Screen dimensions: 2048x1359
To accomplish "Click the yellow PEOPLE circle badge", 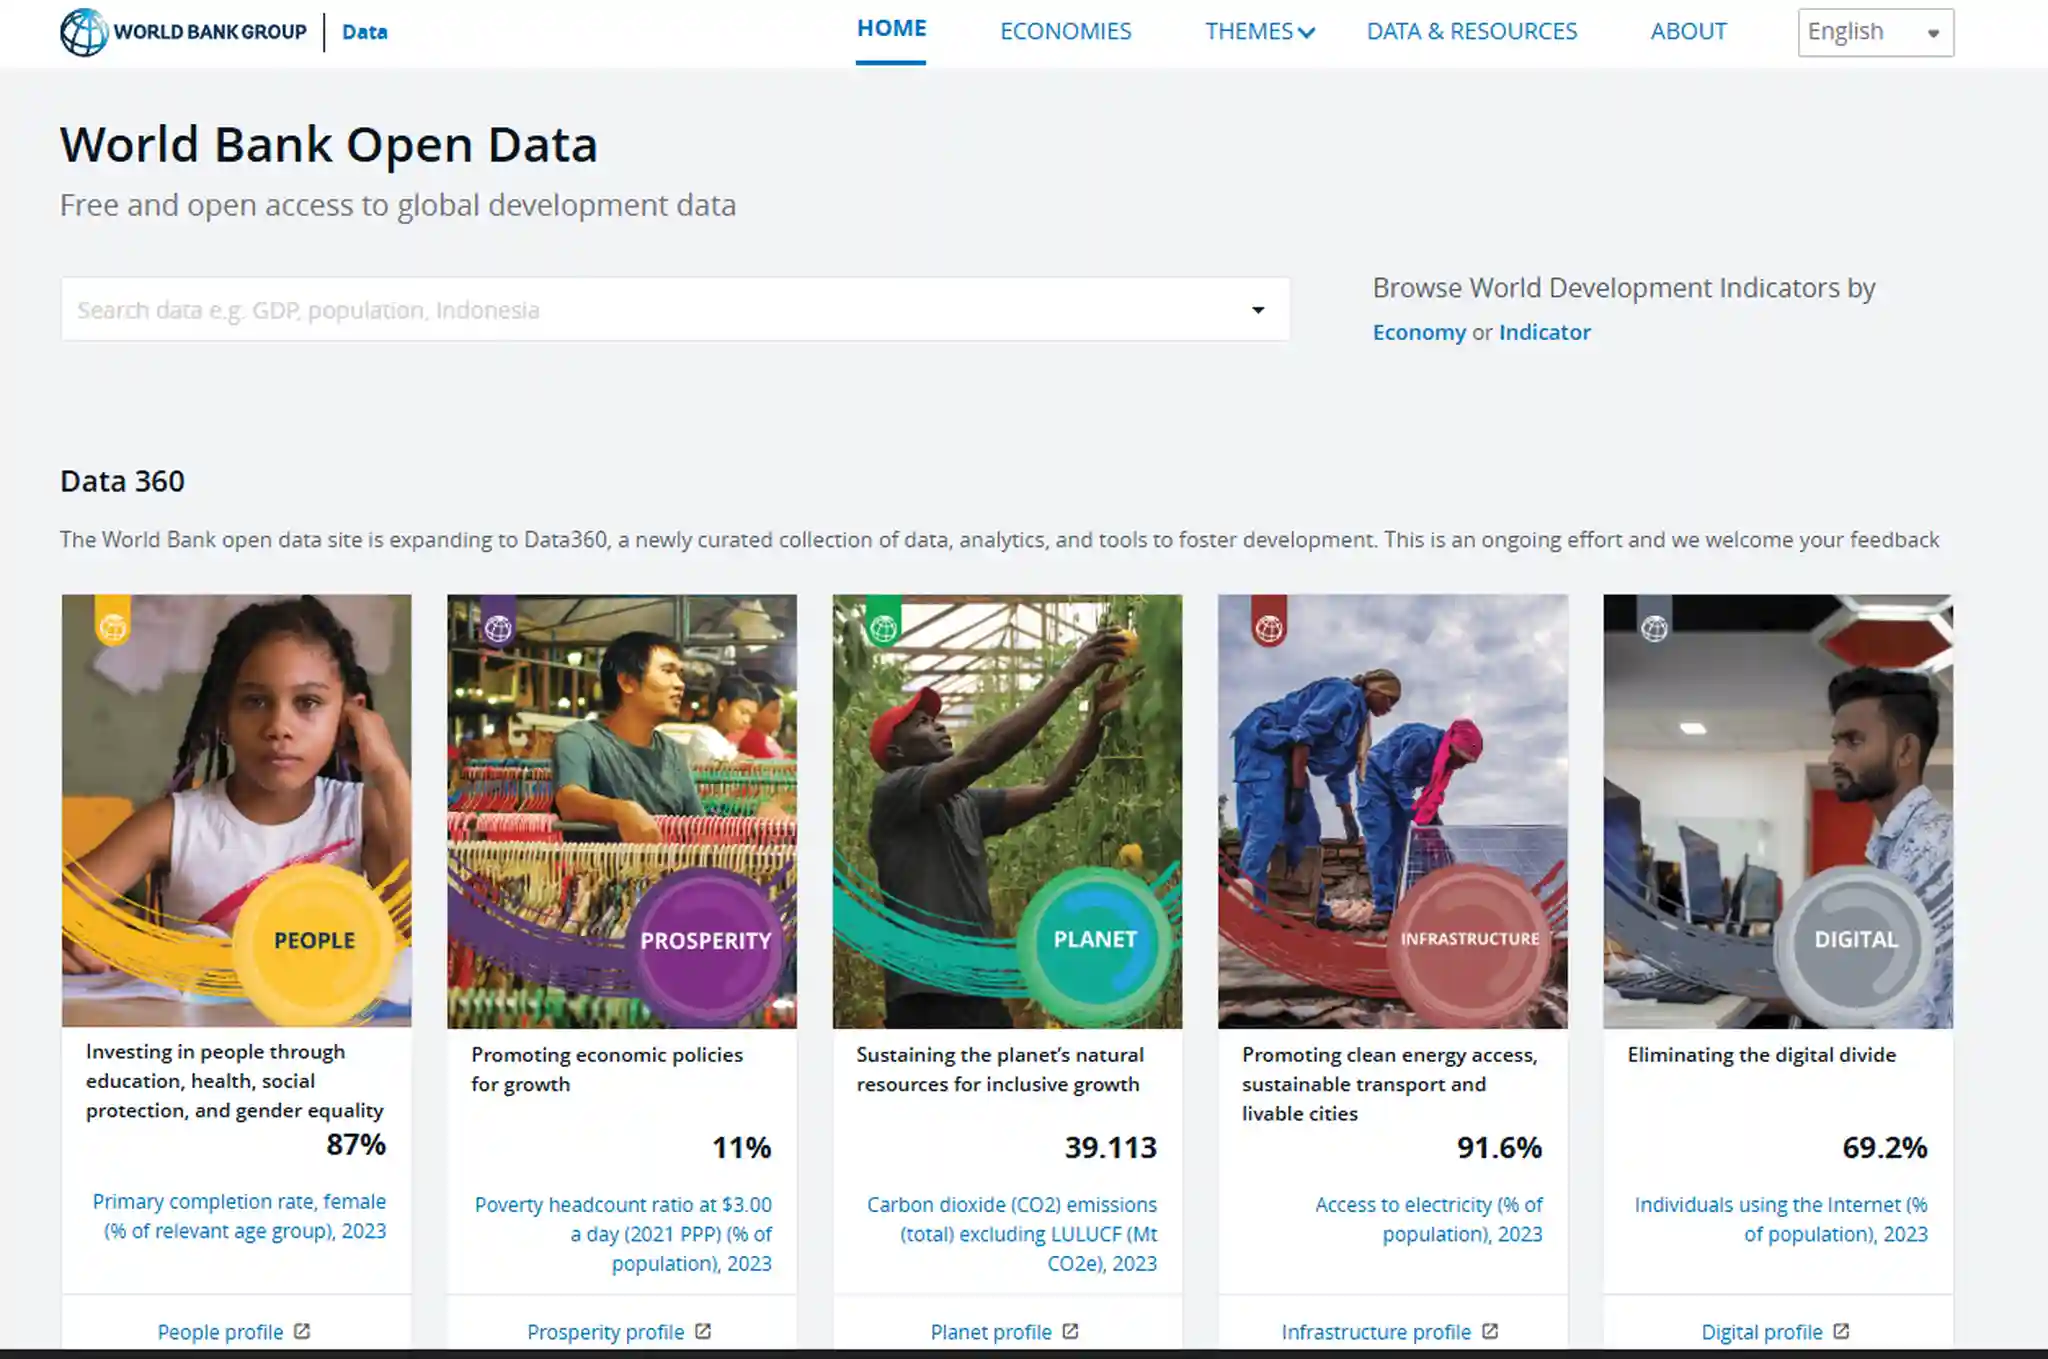I will pyautogui.click(x=315, y=940).
